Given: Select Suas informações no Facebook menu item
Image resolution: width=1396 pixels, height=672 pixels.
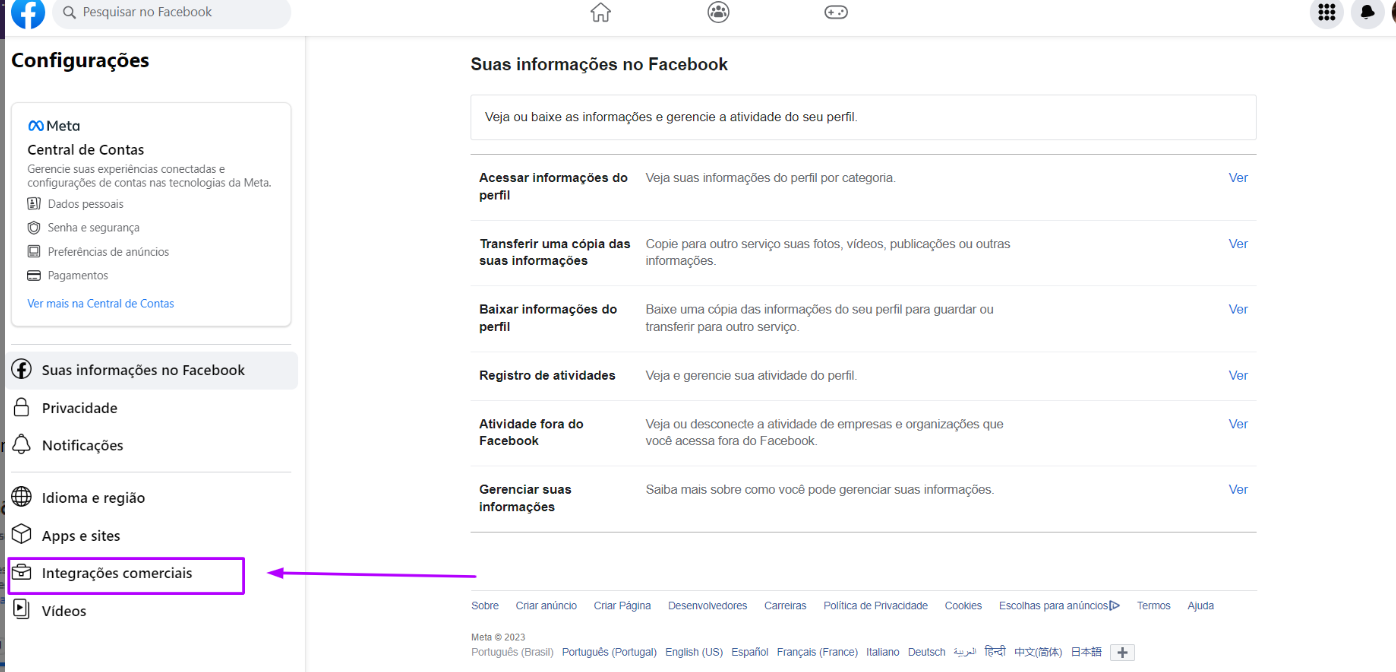Looking at the screenshot, I should 152,370.
